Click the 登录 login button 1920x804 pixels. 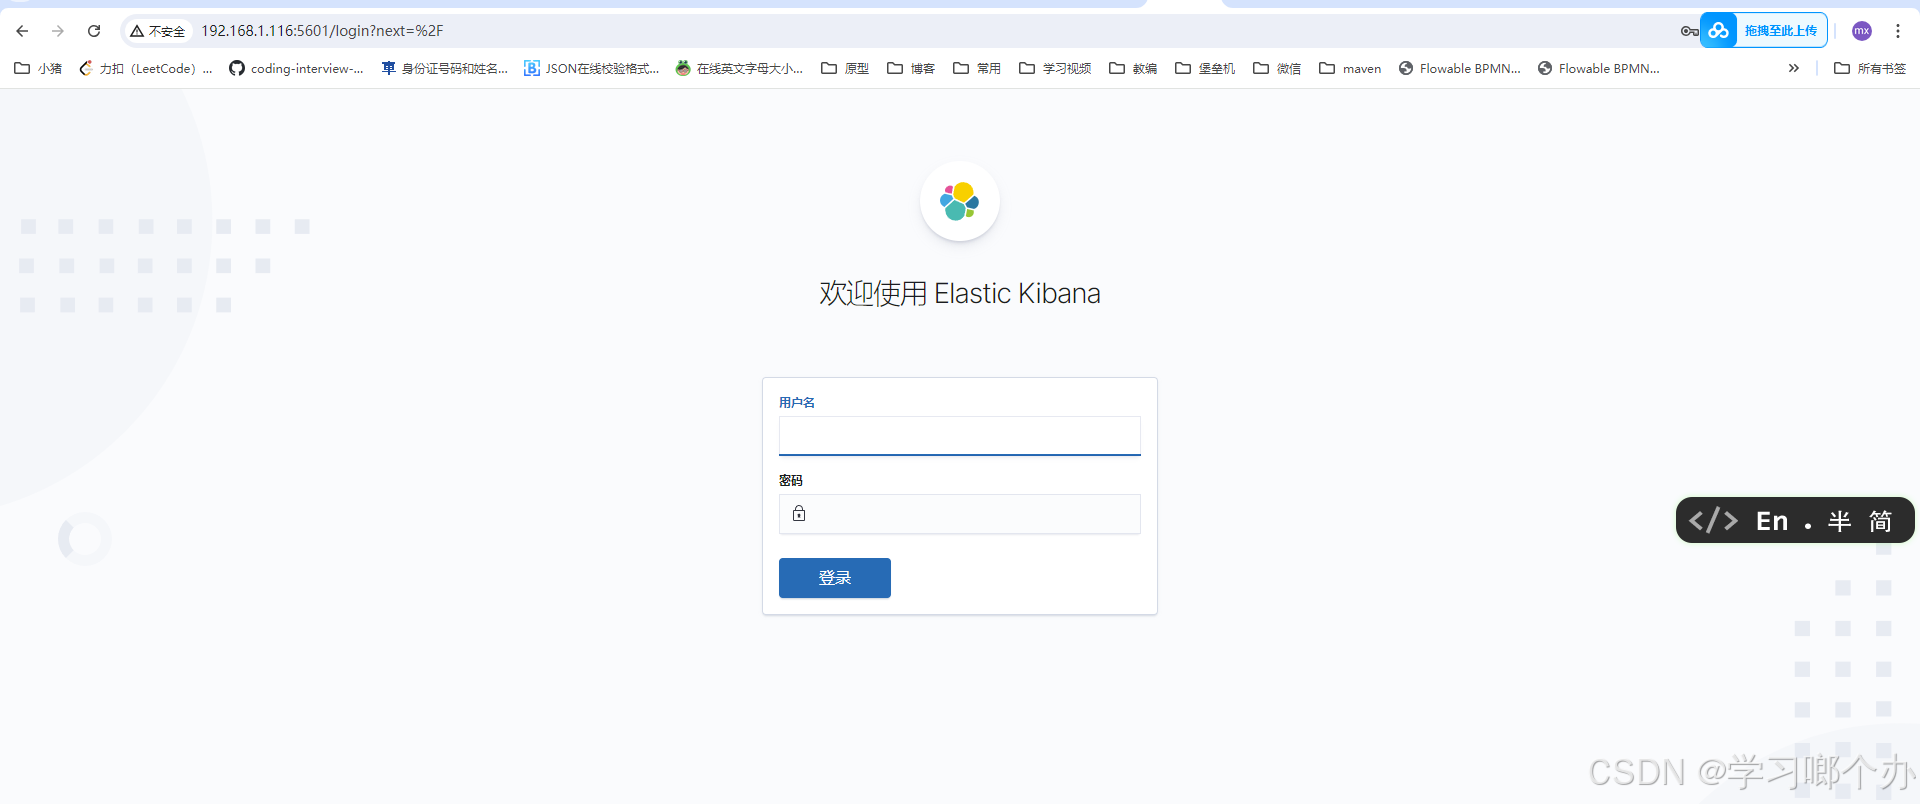click(834, 578)
